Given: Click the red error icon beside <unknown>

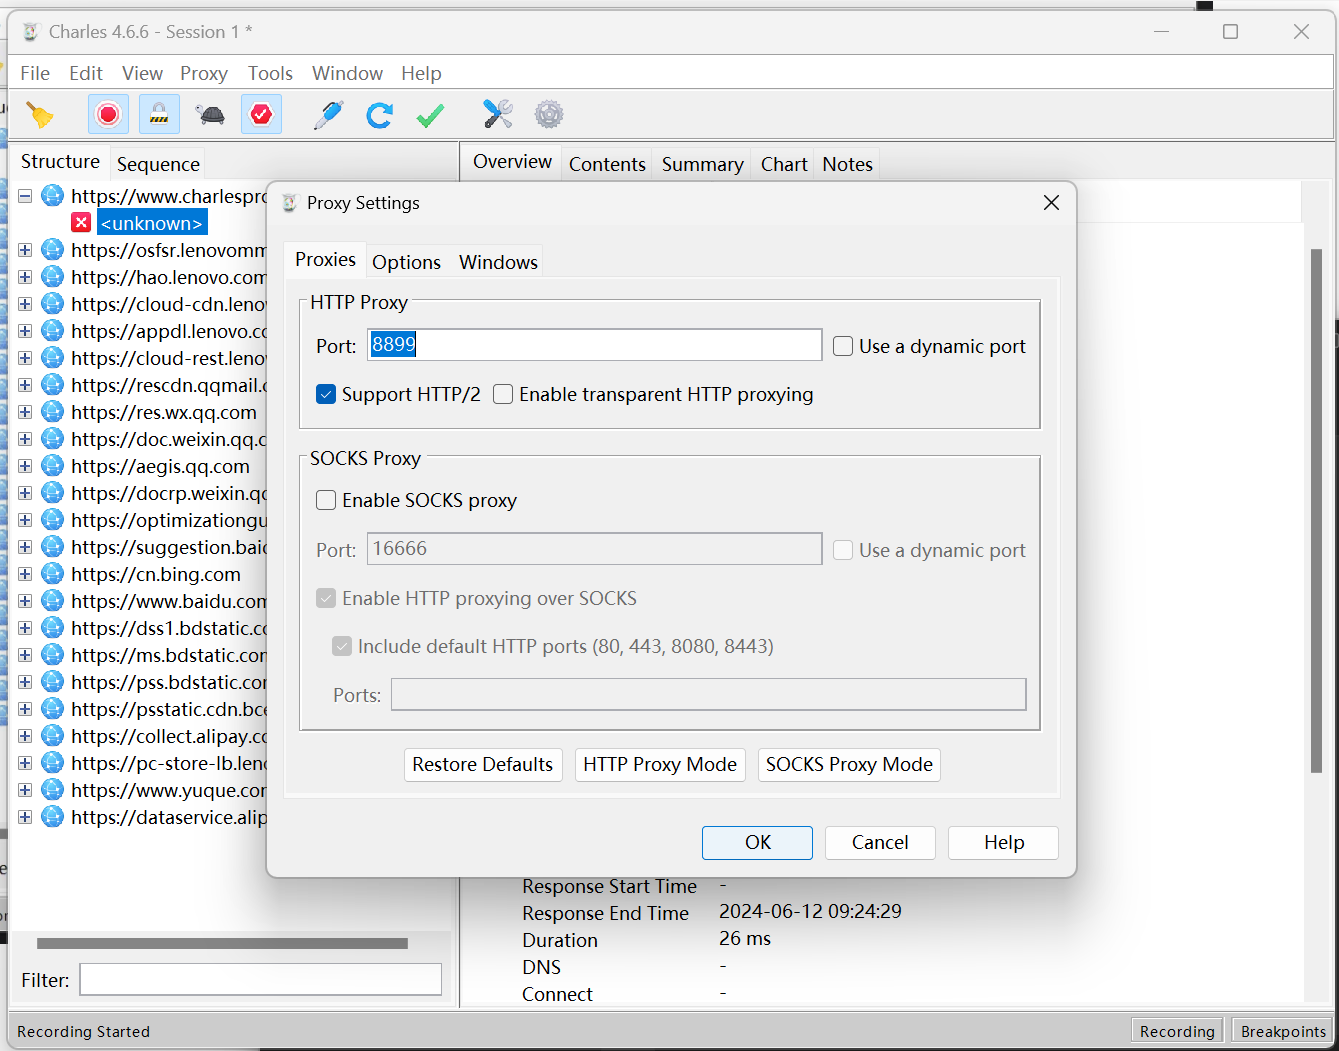Looking at the screenshot, I should (82, 222).
